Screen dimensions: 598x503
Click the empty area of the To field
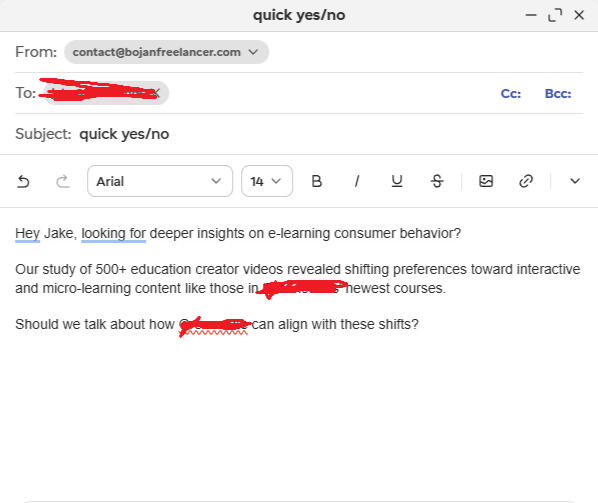pos(332,93)
